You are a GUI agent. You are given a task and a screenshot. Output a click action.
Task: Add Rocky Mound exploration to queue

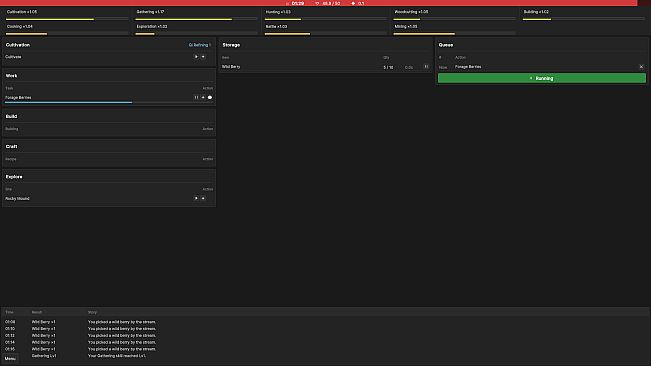(203, 198)
